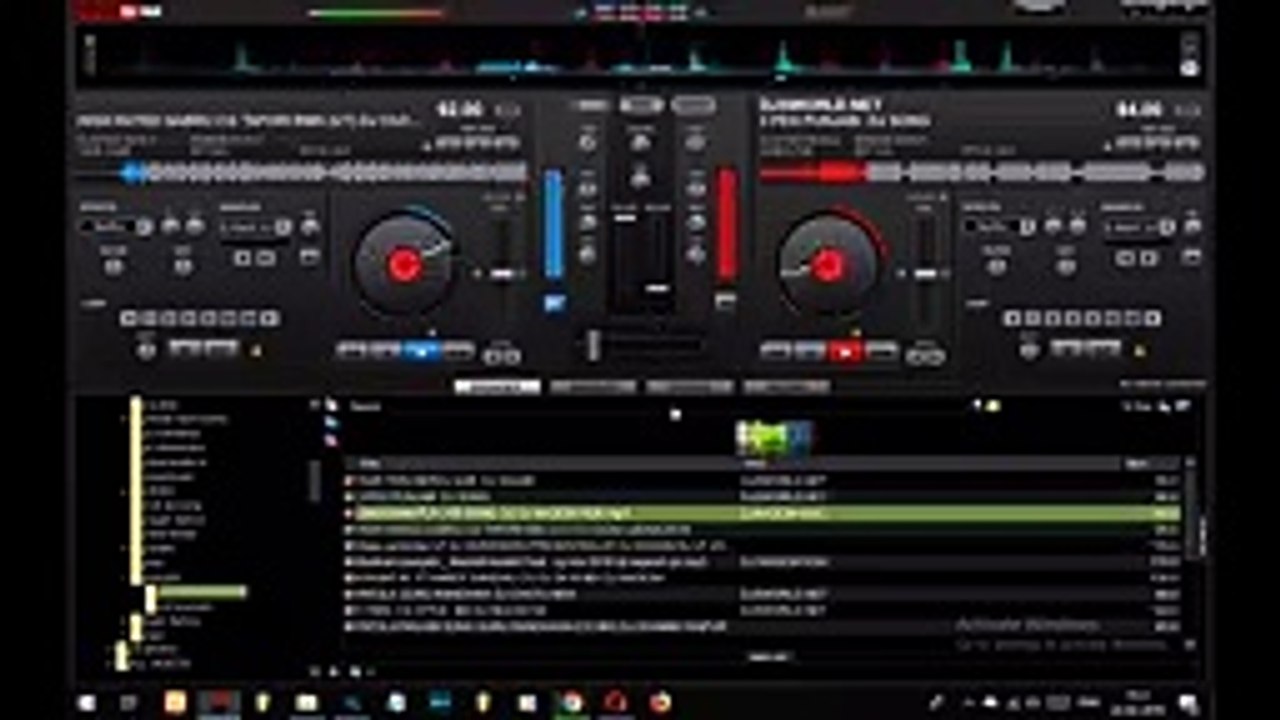Click the left deck jog wheel

pyautogui.click(x=404, y=265)
